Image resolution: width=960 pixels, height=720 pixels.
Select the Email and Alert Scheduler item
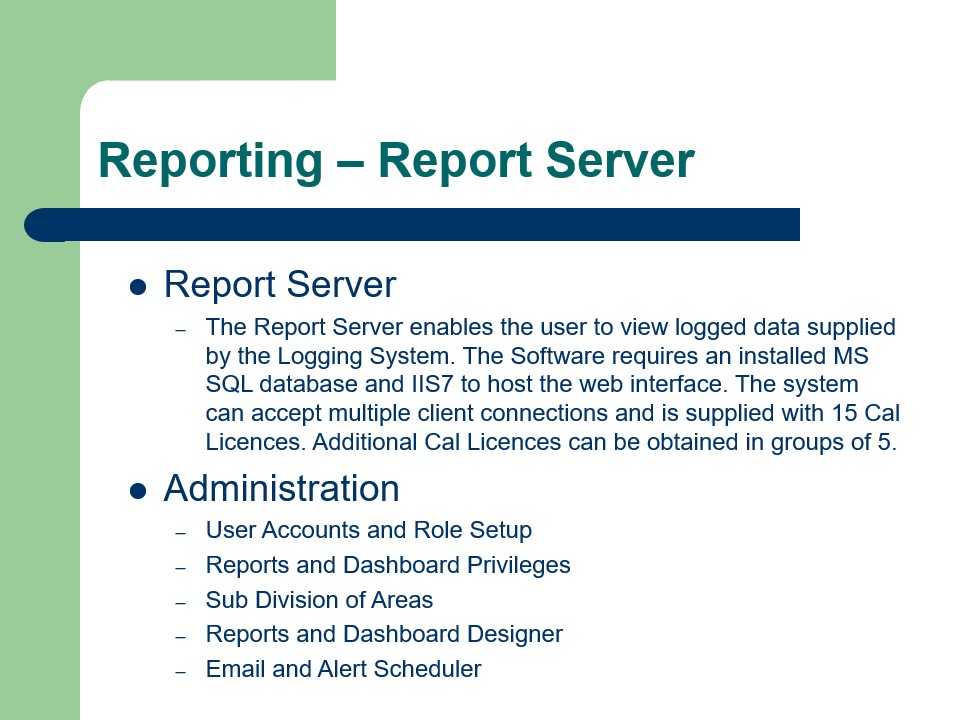[342, 670]
